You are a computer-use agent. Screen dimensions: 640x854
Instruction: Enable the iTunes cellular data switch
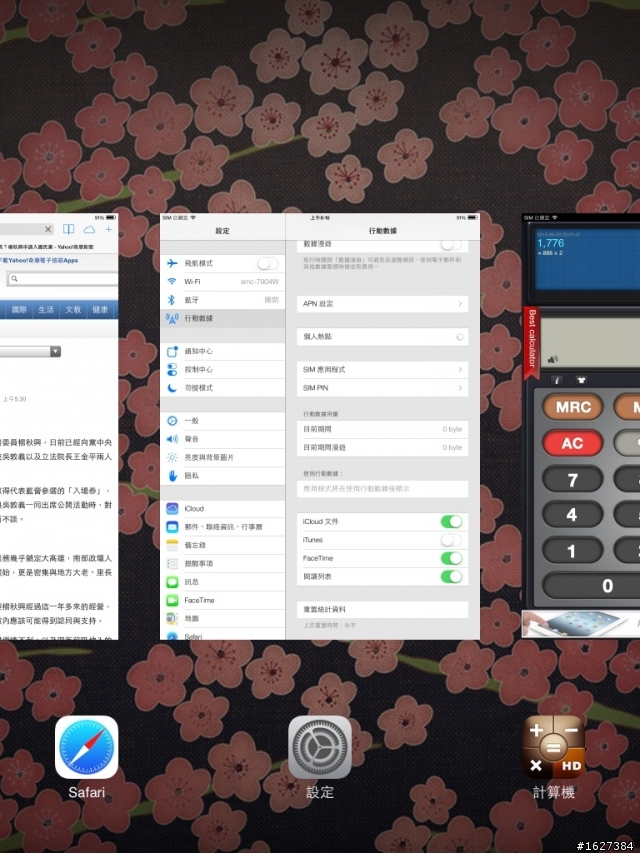point(451,540)
